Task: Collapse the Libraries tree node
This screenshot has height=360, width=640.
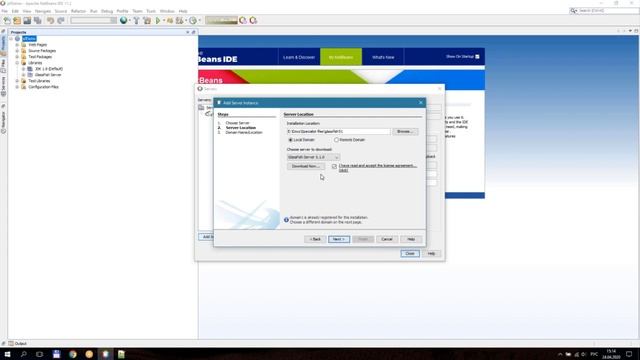Action: (17, 63)
